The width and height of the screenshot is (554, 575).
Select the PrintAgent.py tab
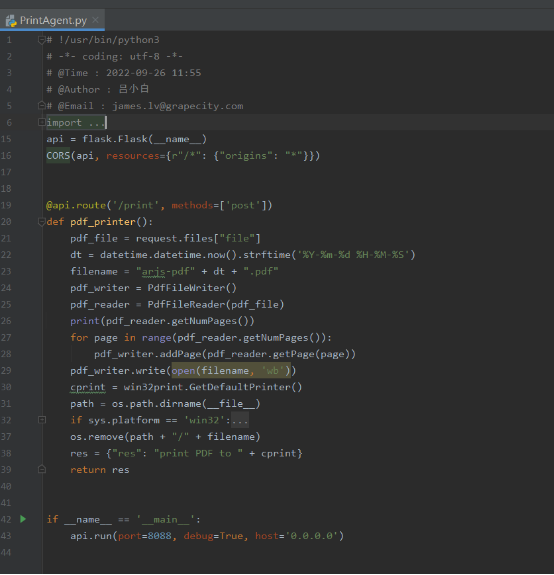click(52, 20)
